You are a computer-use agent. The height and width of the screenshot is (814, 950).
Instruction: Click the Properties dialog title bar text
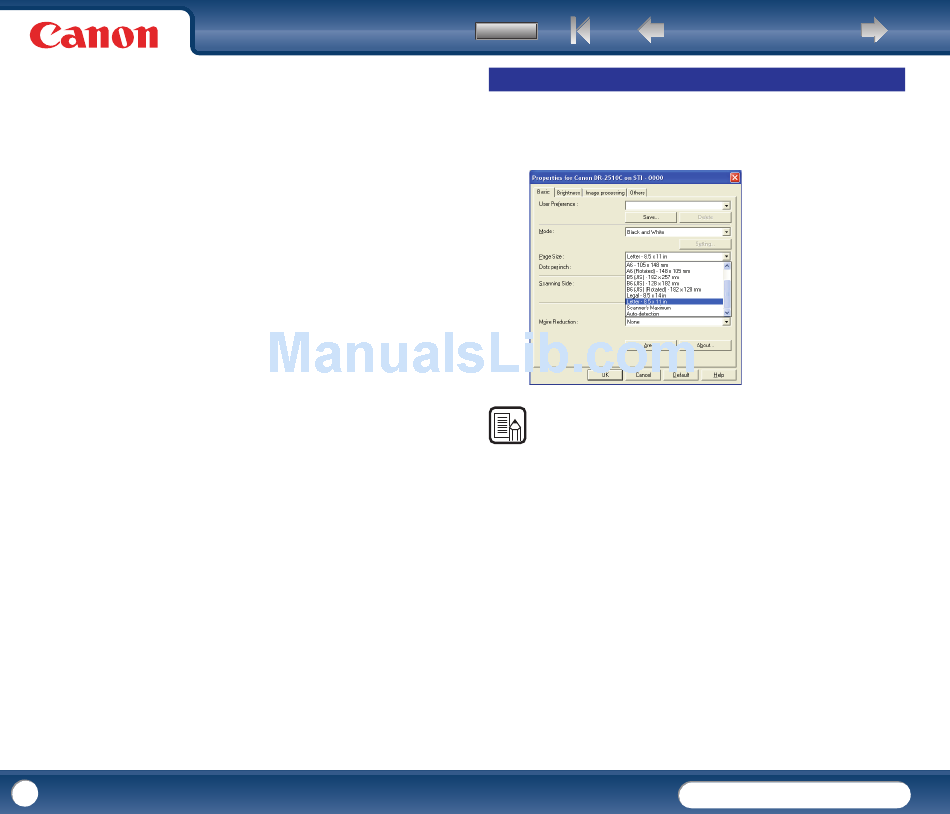597,177
